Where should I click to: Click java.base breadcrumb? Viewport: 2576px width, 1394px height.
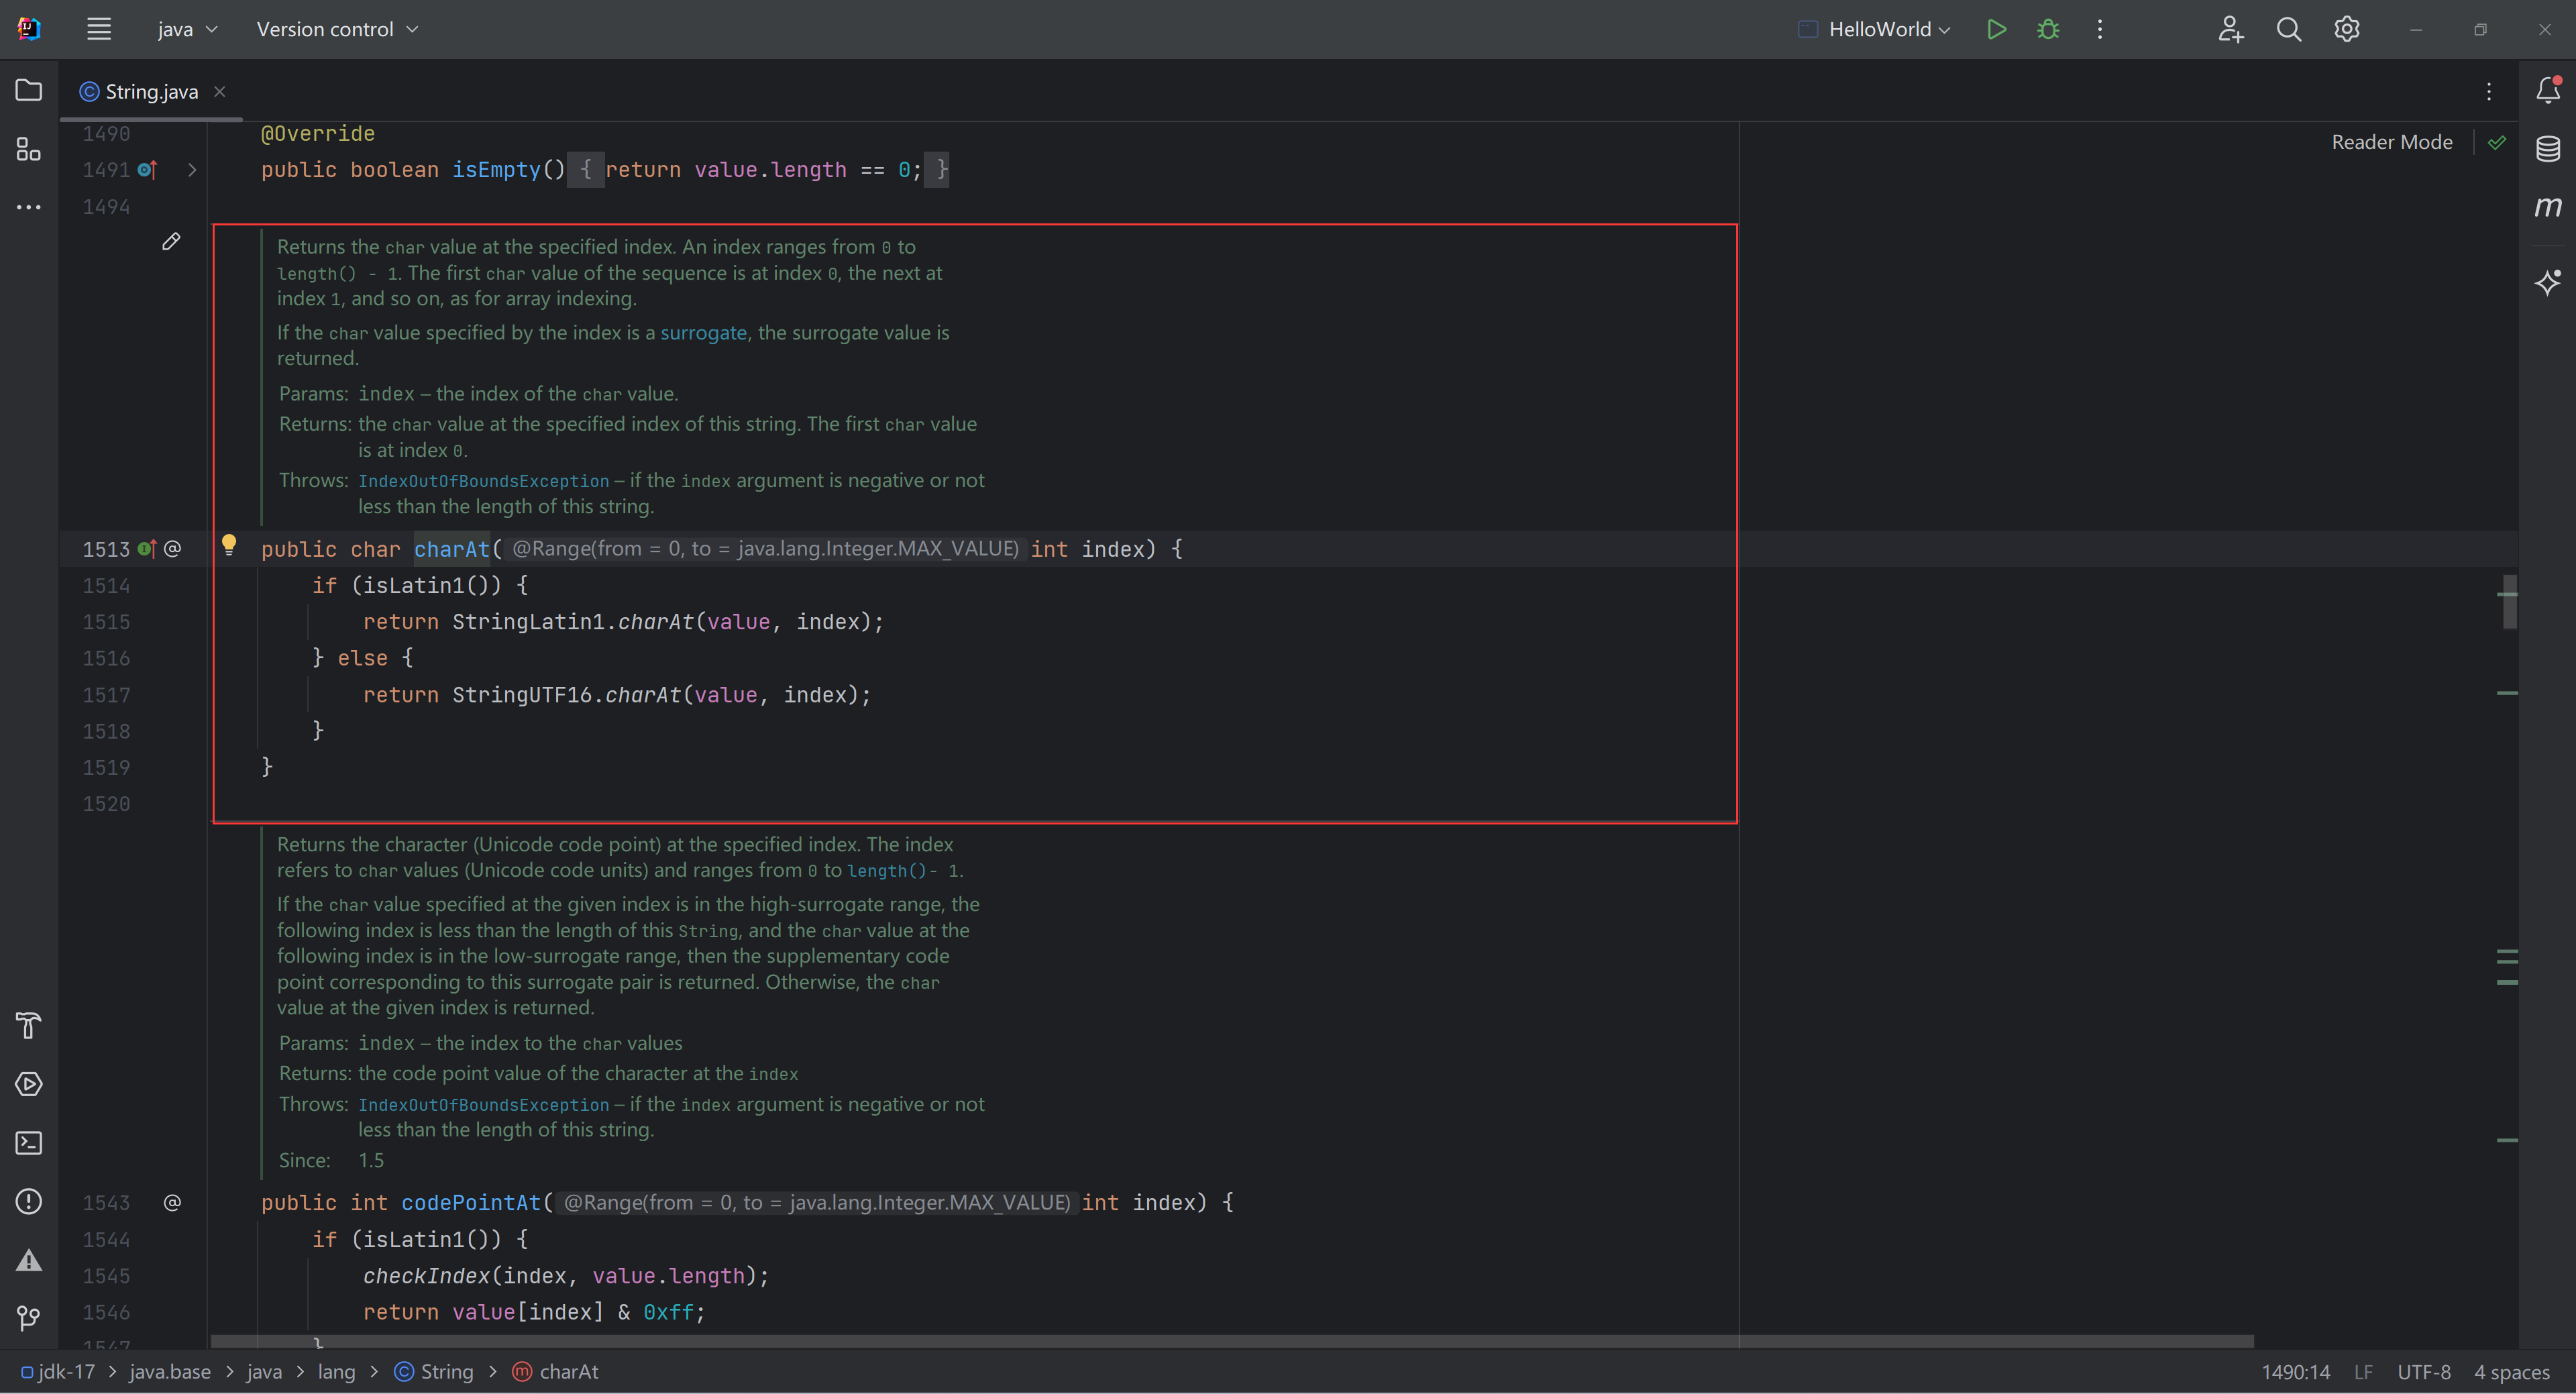[x=170, y=1372]
